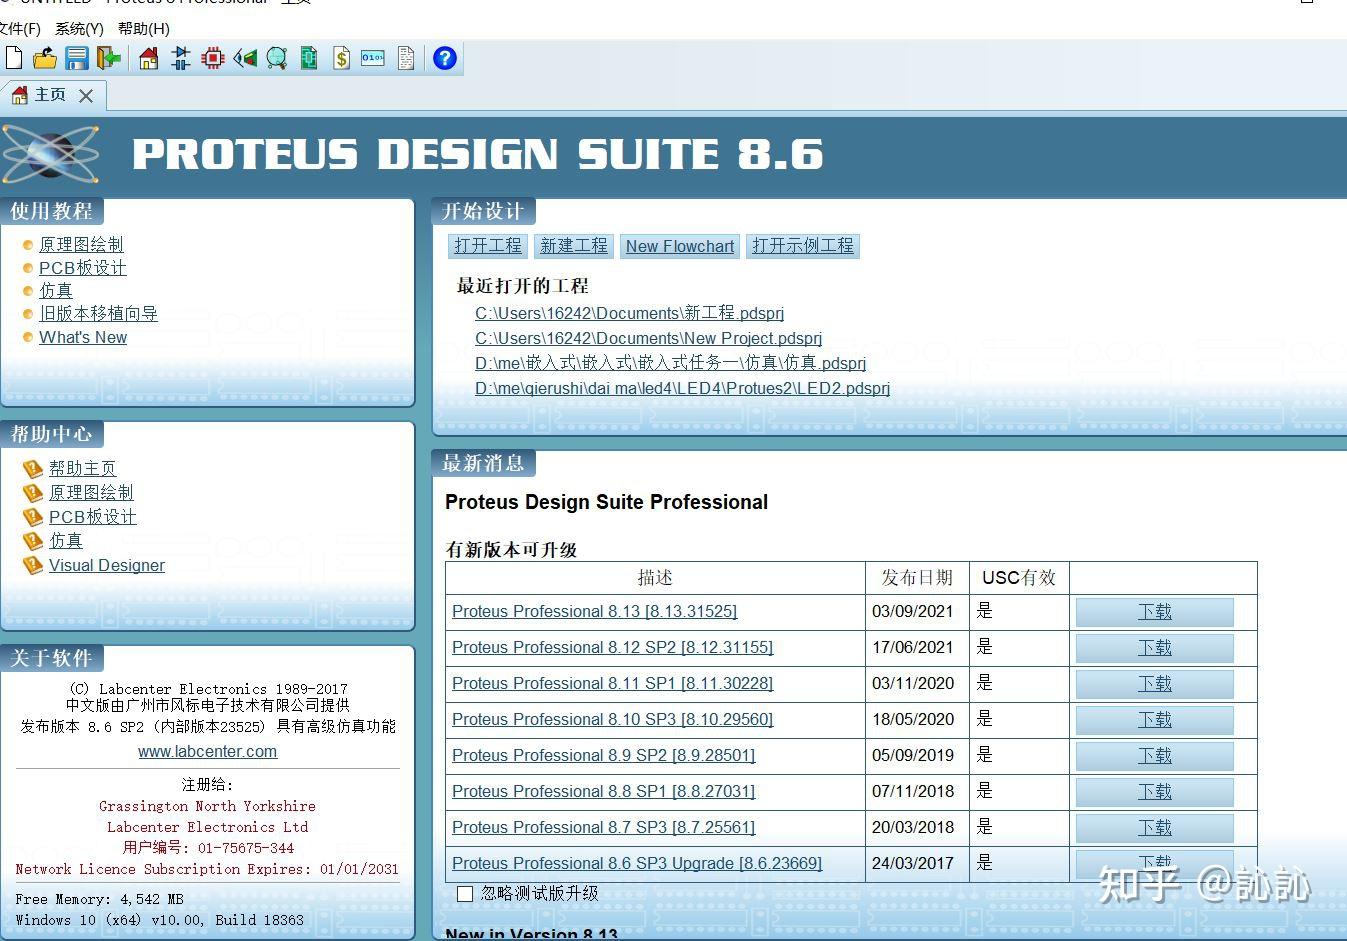The height and width of the screenshot is (941, 1347).
Task: Save the project with the floppy disk icon
Action: click(77, 58)
